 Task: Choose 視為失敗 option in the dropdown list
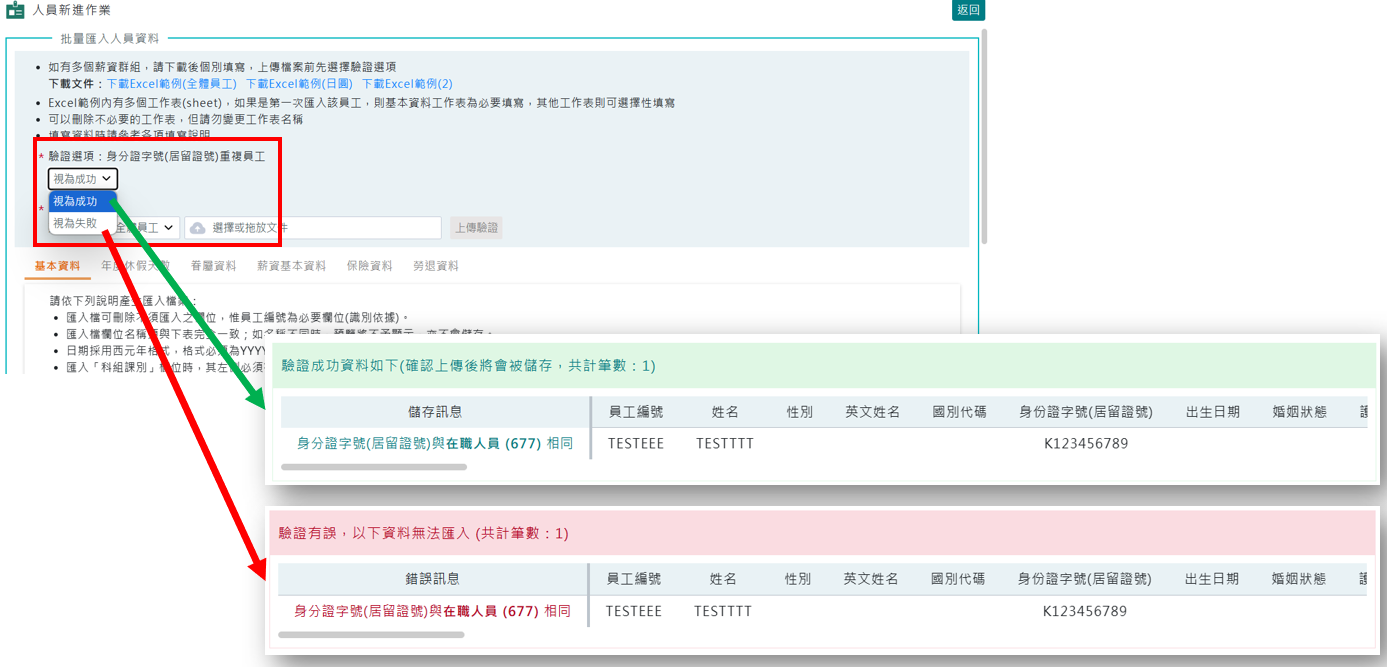[76, 223]
